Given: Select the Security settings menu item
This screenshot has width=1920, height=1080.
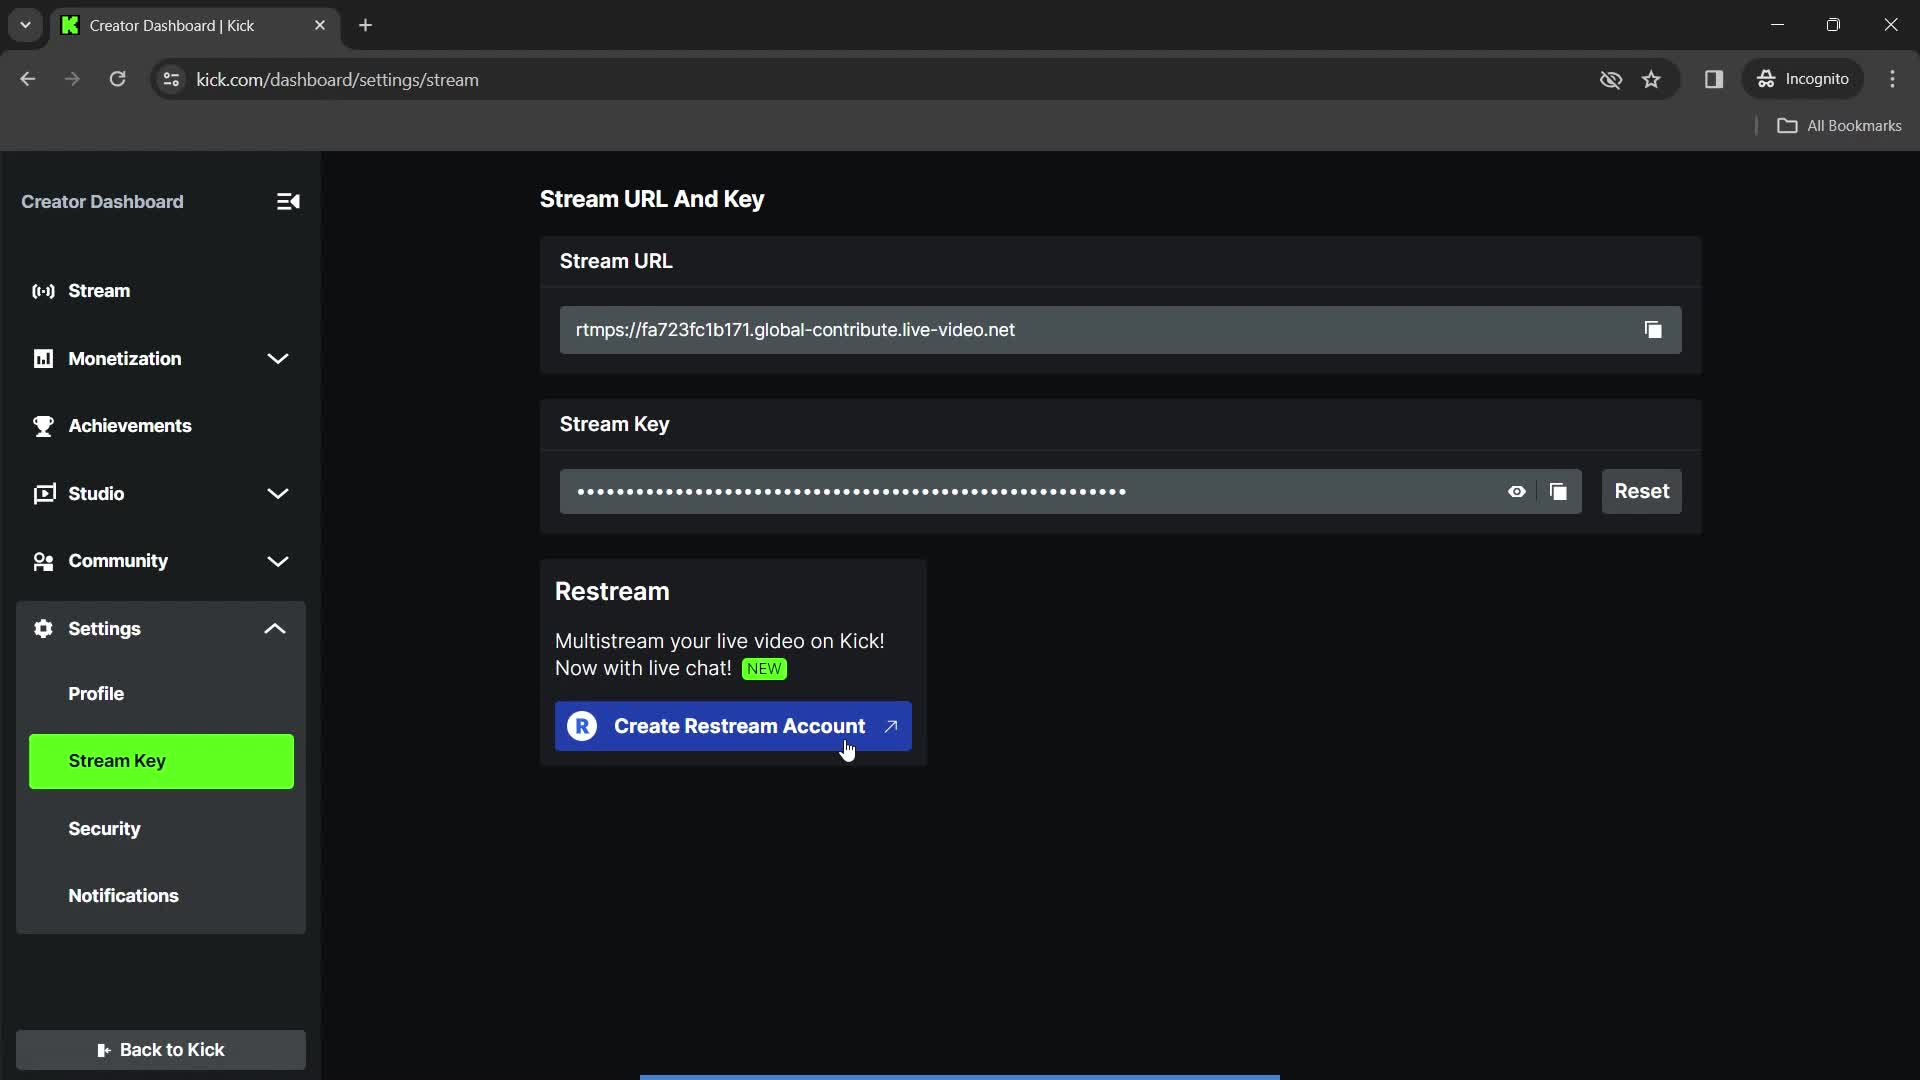Looking at the screenshot, I should (x=104, y=828).
